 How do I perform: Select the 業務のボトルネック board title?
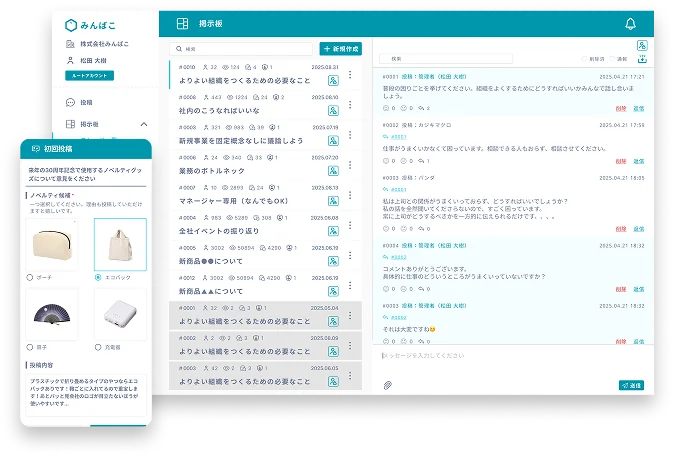[x=212, y=171]
